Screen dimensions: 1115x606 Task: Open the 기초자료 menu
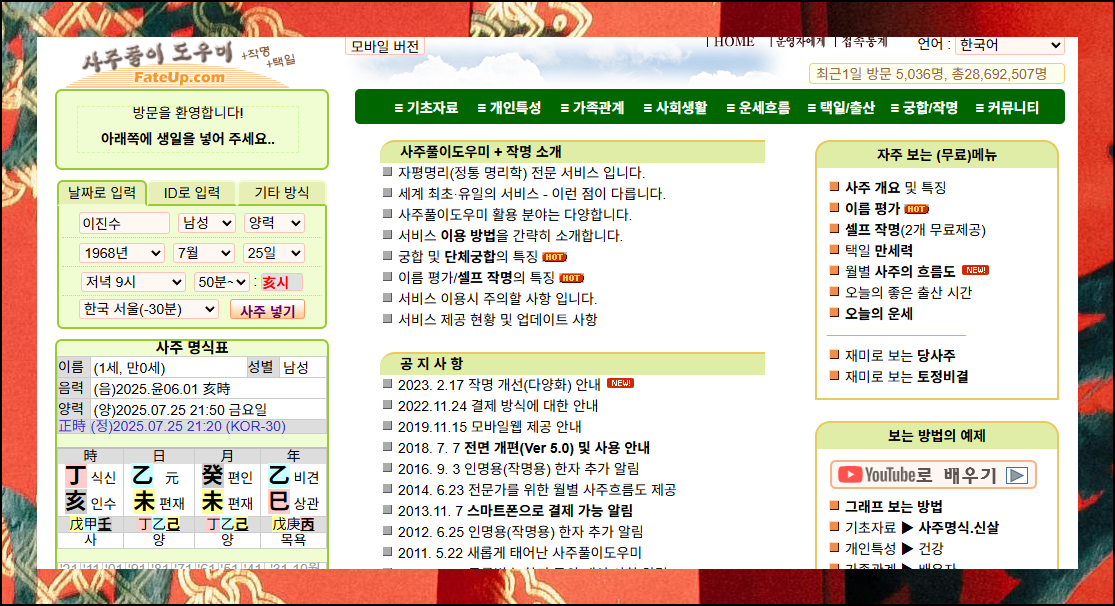[x=426, y=108]
